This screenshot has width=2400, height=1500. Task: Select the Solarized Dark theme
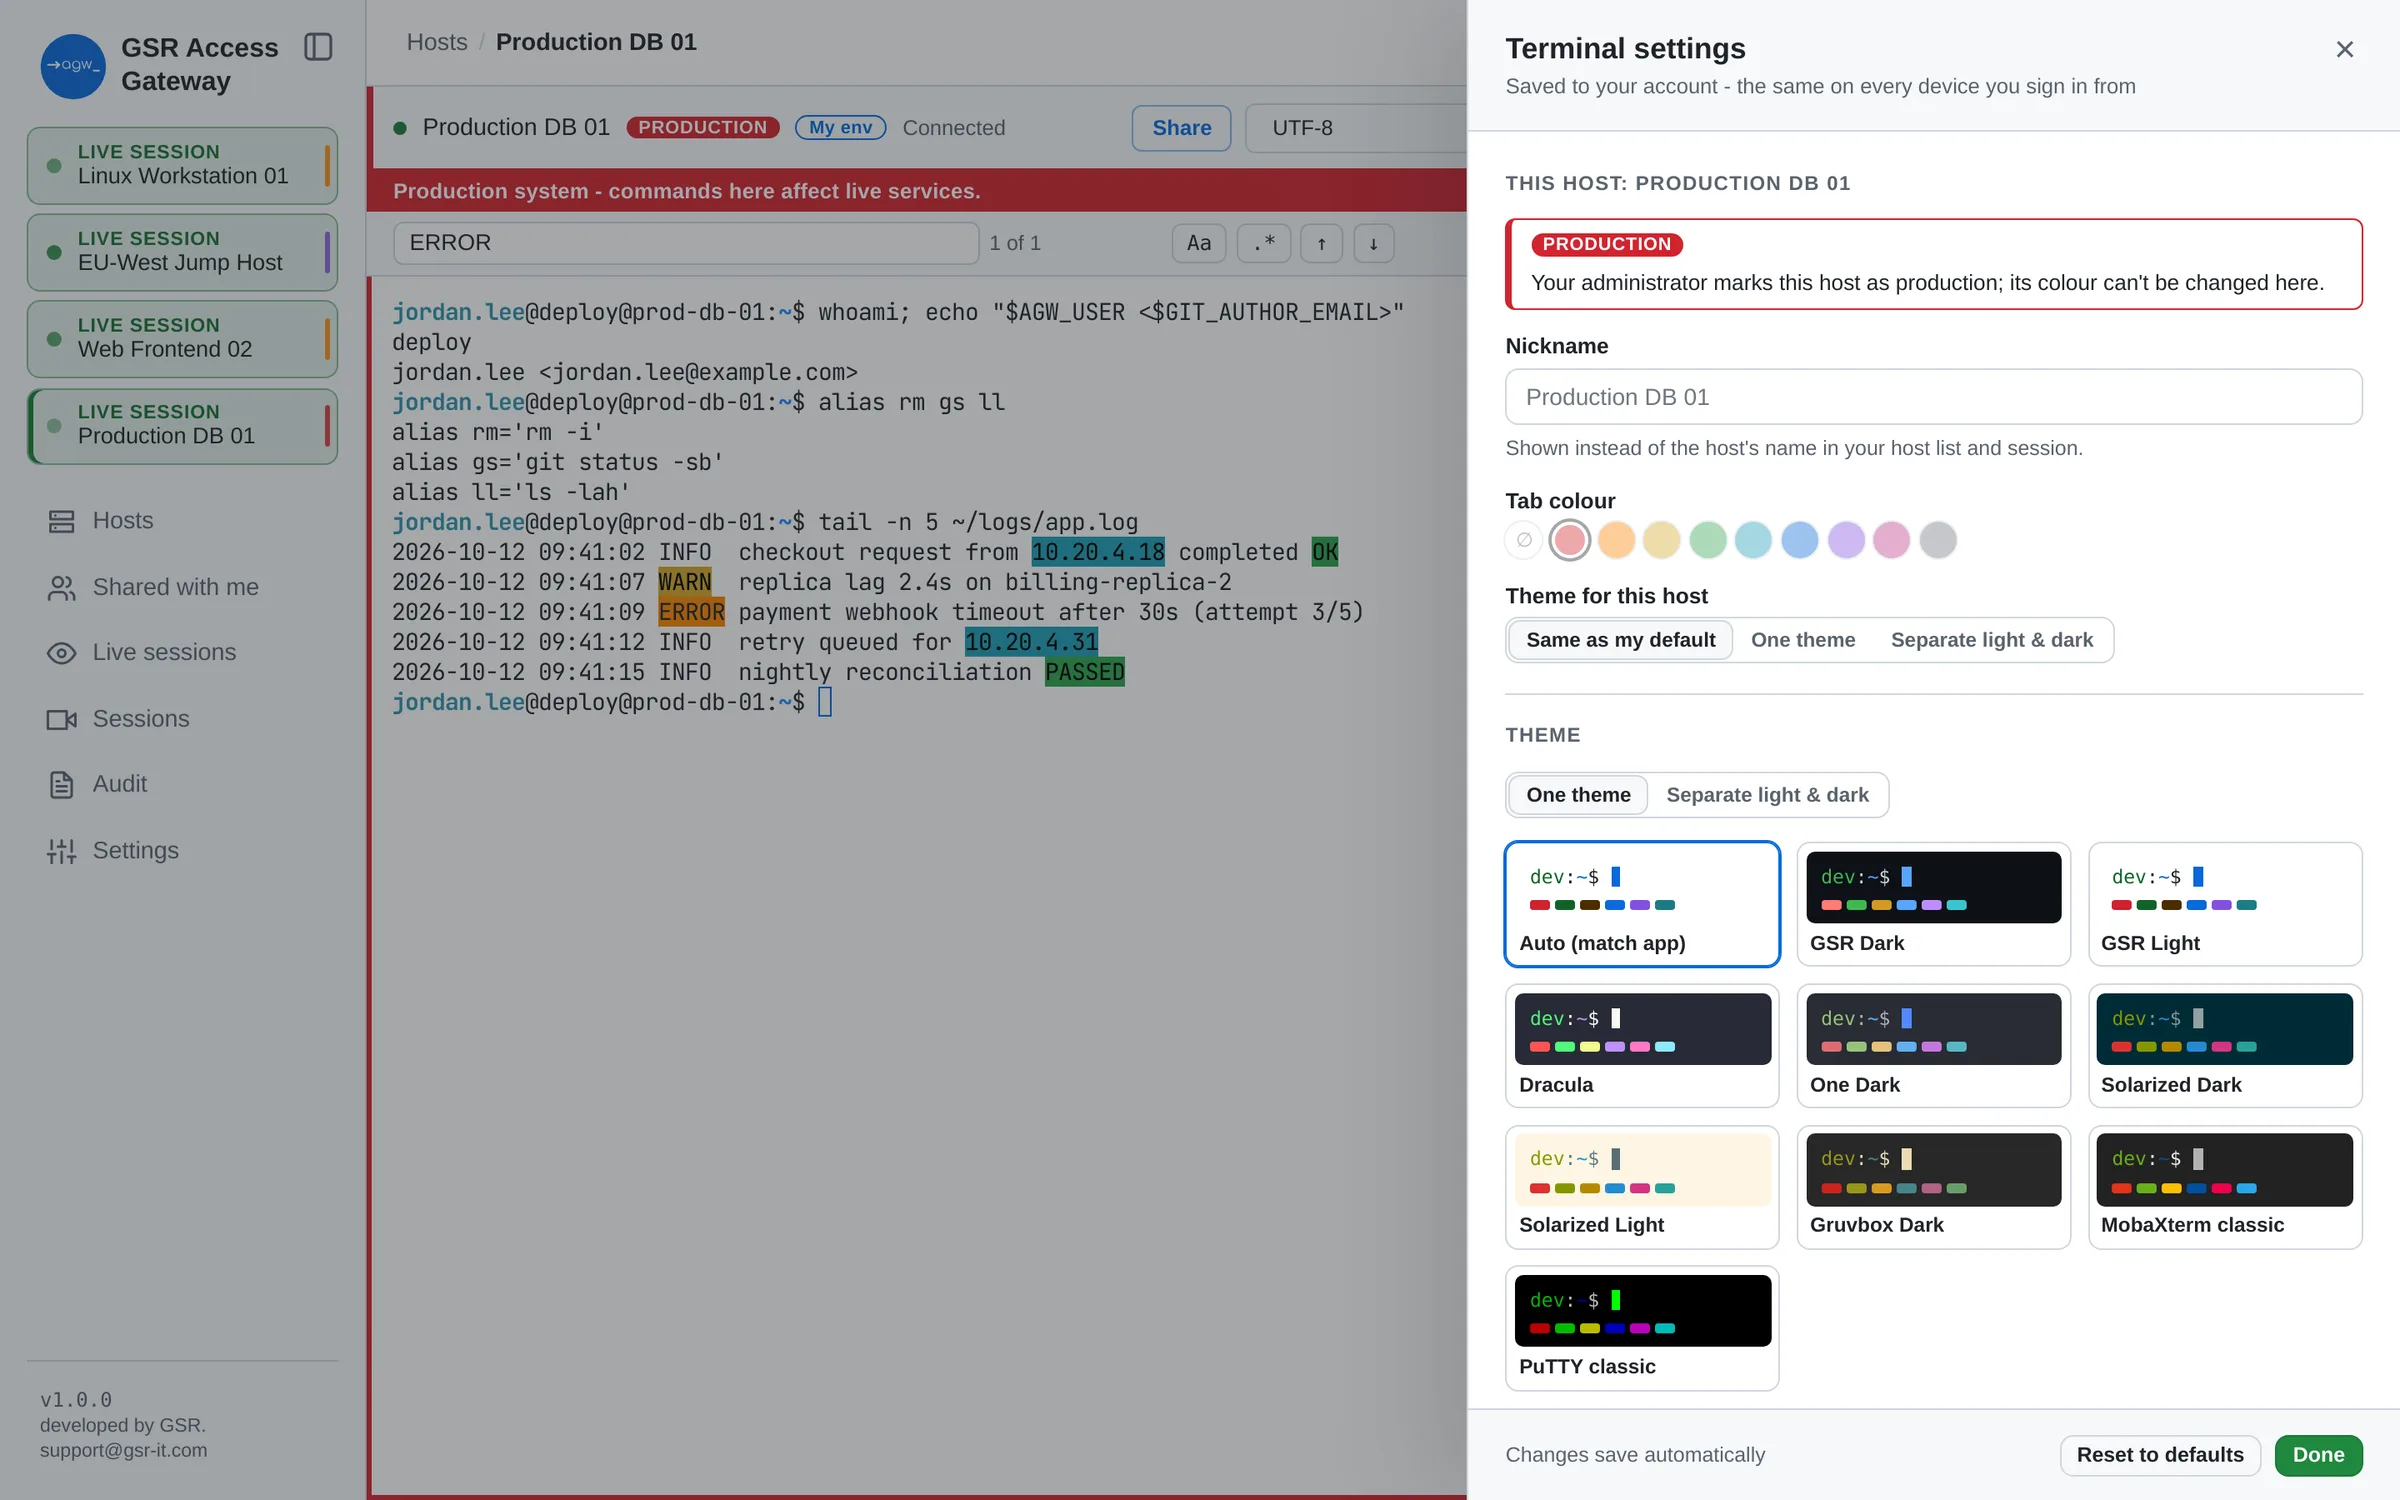click(2225, 1046)
